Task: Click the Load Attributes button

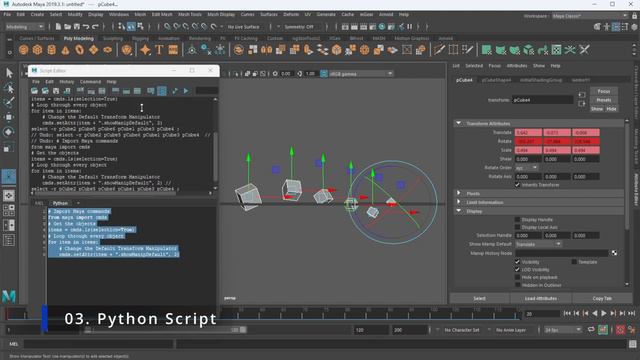Action: [540, 298]
